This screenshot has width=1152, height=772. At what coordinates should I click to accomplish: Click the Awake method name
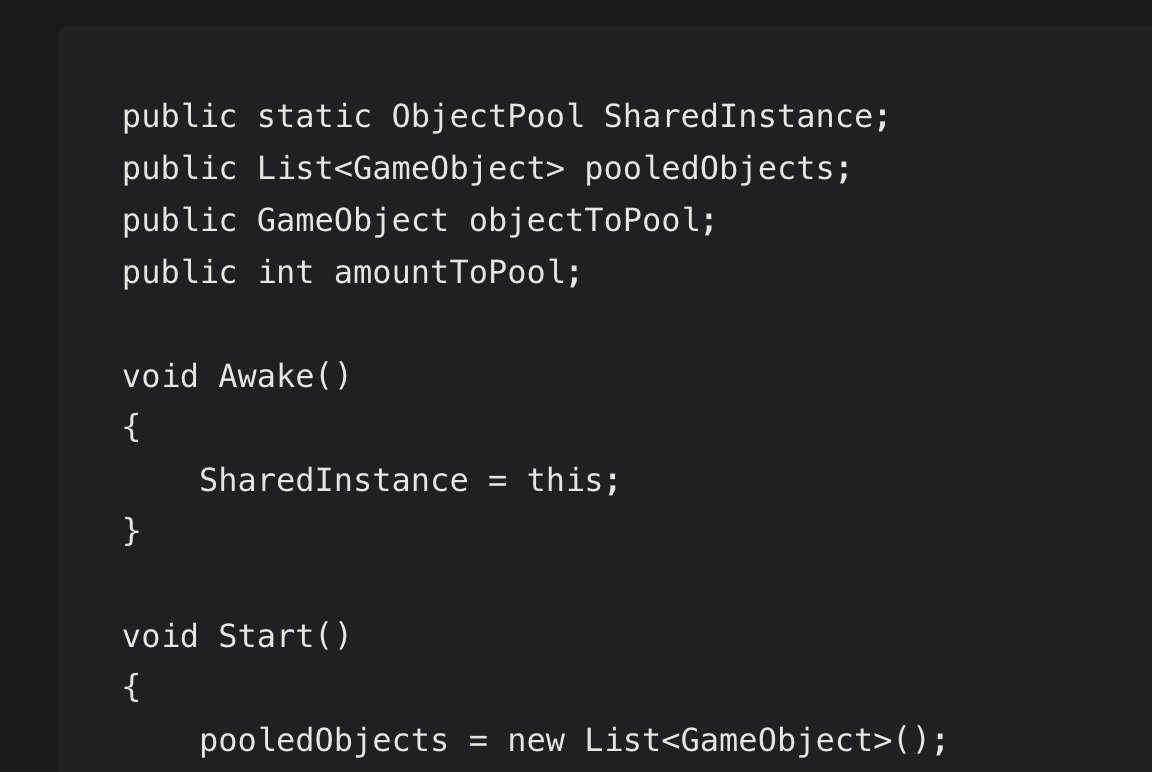266,376
